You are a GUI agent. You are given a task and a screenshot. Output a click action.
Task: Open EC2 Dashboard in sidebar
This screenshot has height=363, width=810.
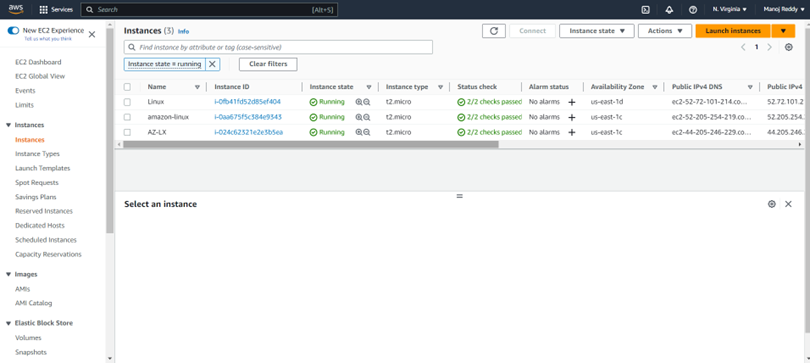coord(38,62)
